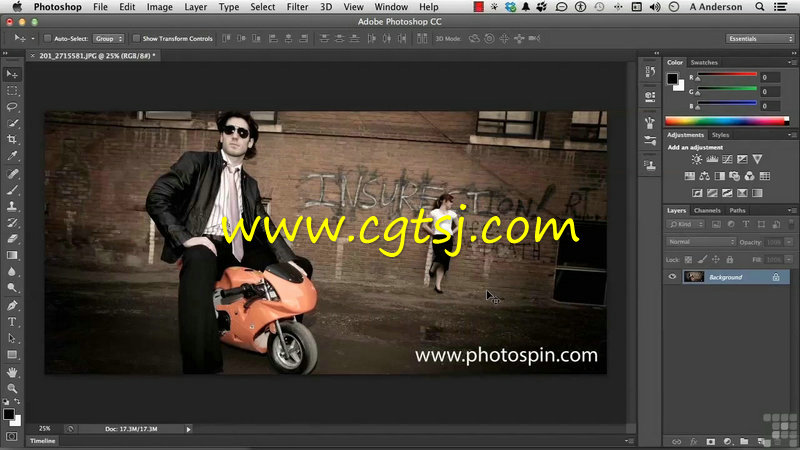Switch to the Channels tab
Screen dimensions: 800x450
point(707,210)
